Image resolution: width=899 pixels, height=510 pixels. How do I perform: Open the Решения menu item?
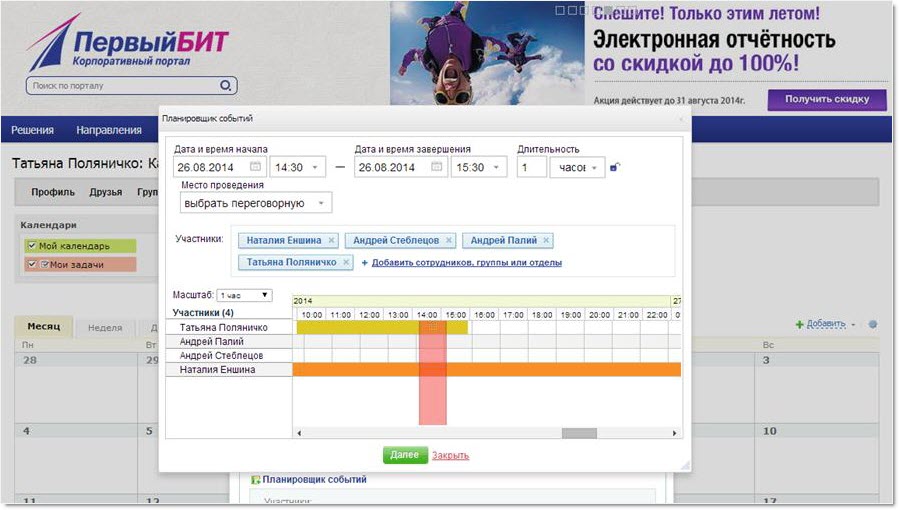(x=32, y=130)
